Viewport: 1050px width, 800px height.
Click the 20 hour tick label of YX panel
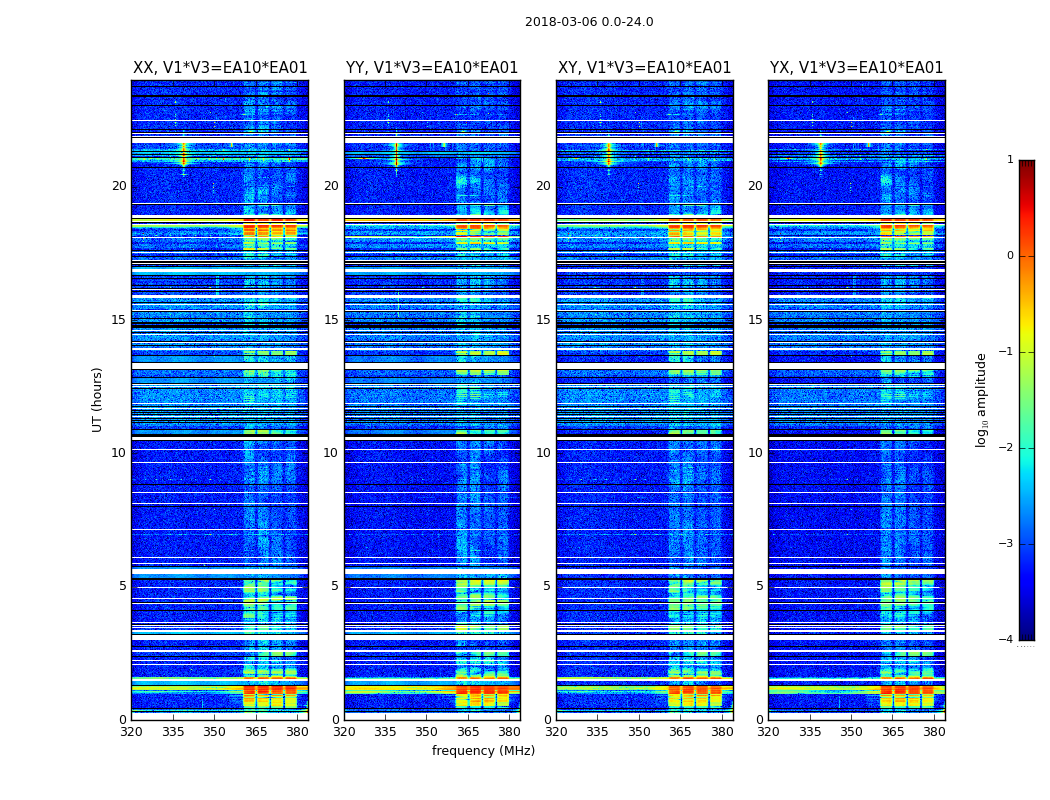coord(755,185)
